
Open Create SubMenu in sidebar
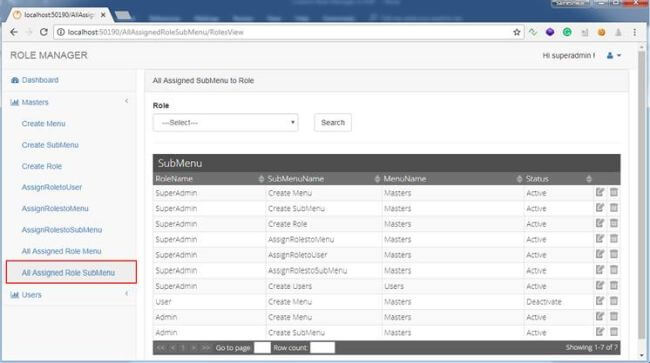pyautogui.click(x=50, y=145)
